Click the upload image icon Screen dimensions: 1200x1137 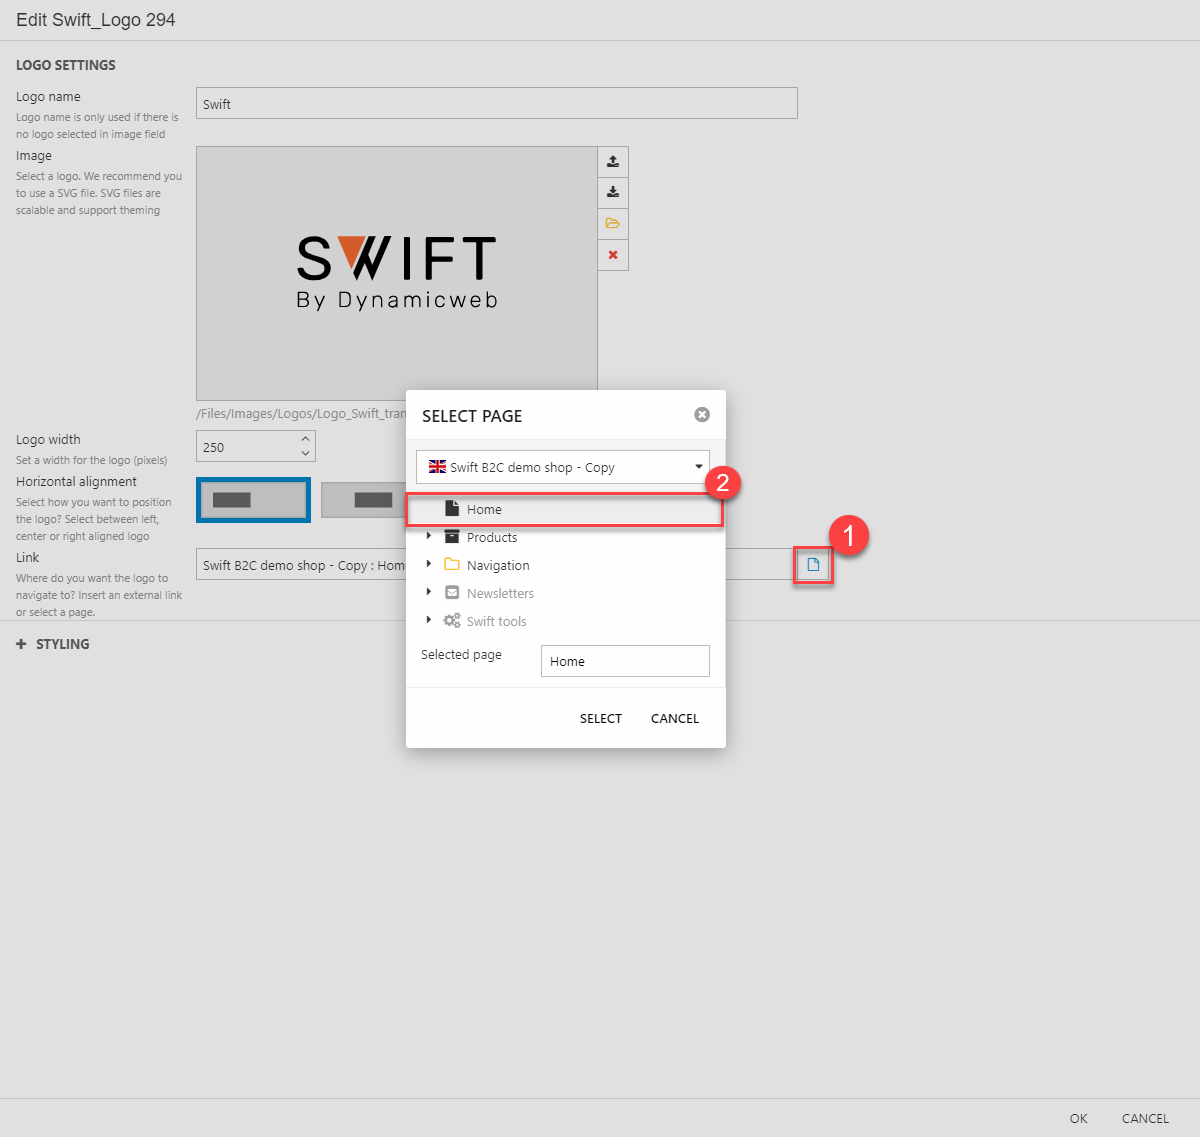click(613, 161)
